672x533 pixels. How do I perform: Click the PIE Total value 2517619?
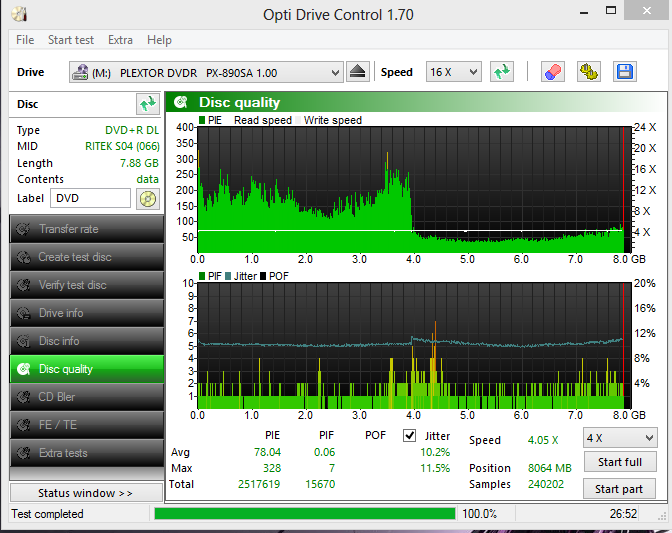[x=259, y=484]
